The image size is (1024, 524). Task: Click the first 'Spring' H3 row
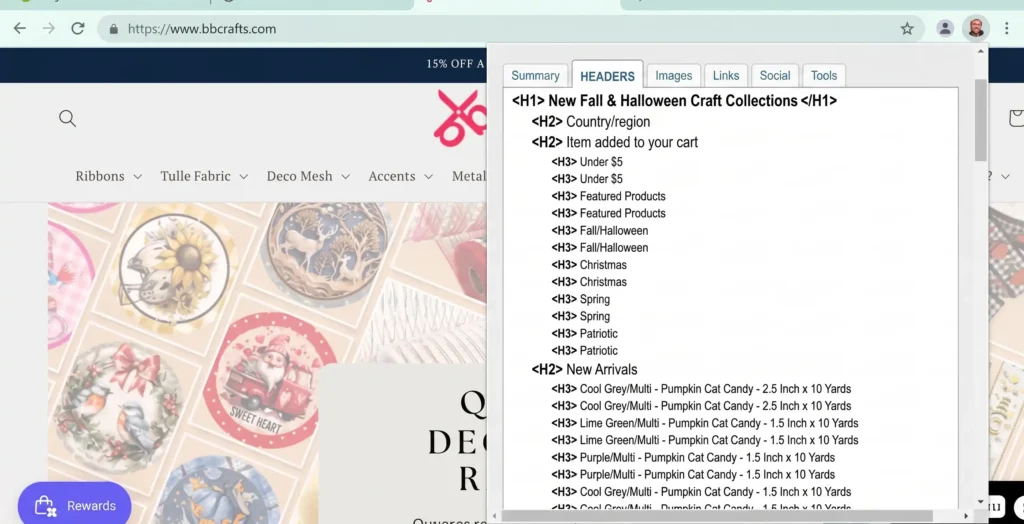tap(581, 299)
